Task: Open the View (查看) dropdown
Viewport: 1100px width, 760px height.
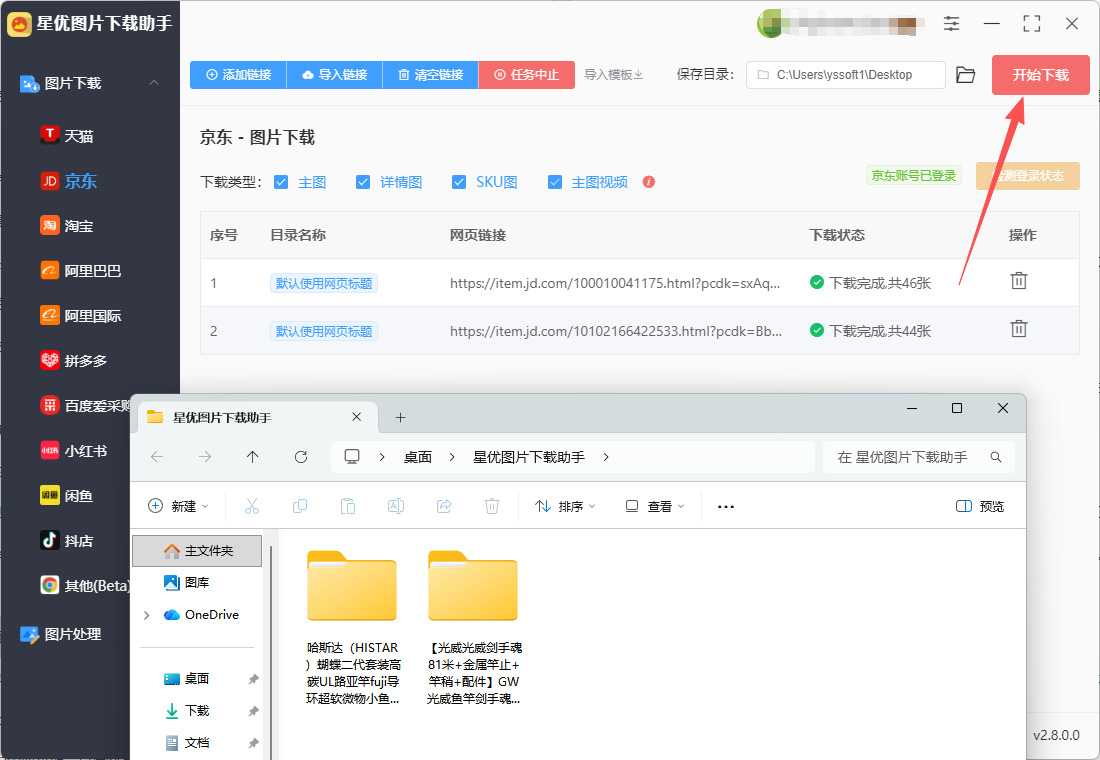Action: [x=655, y=506]
